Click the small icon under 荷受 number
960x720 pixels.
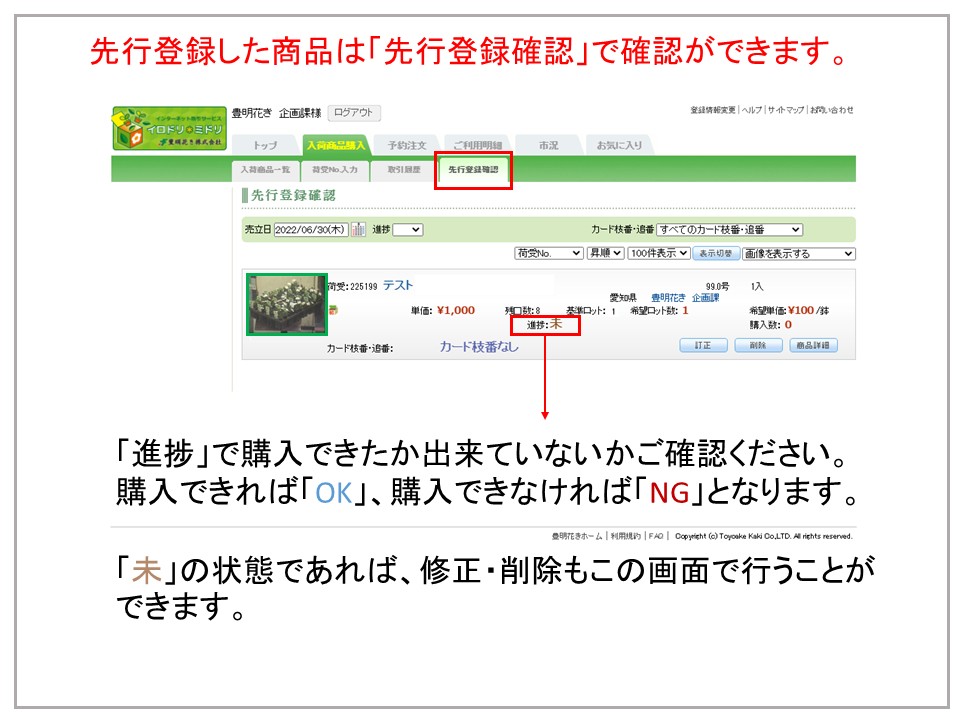tap(334, 309)
